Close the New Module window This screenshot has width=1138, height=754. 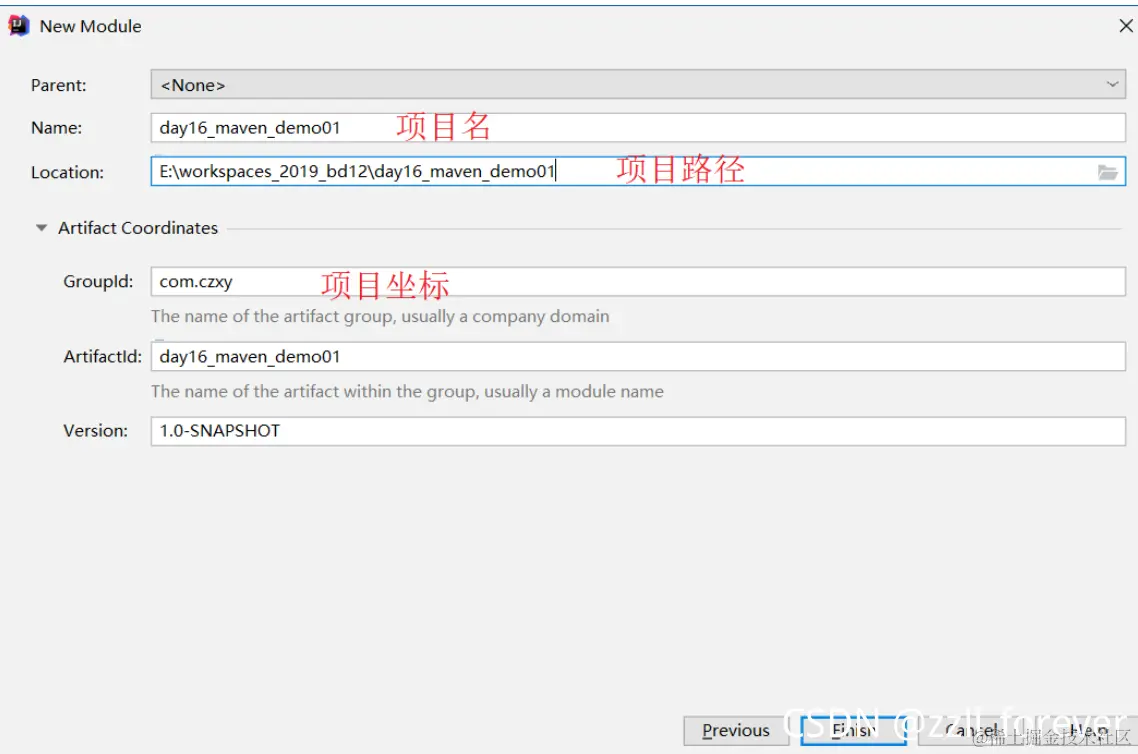click(x=1126, y=26)
